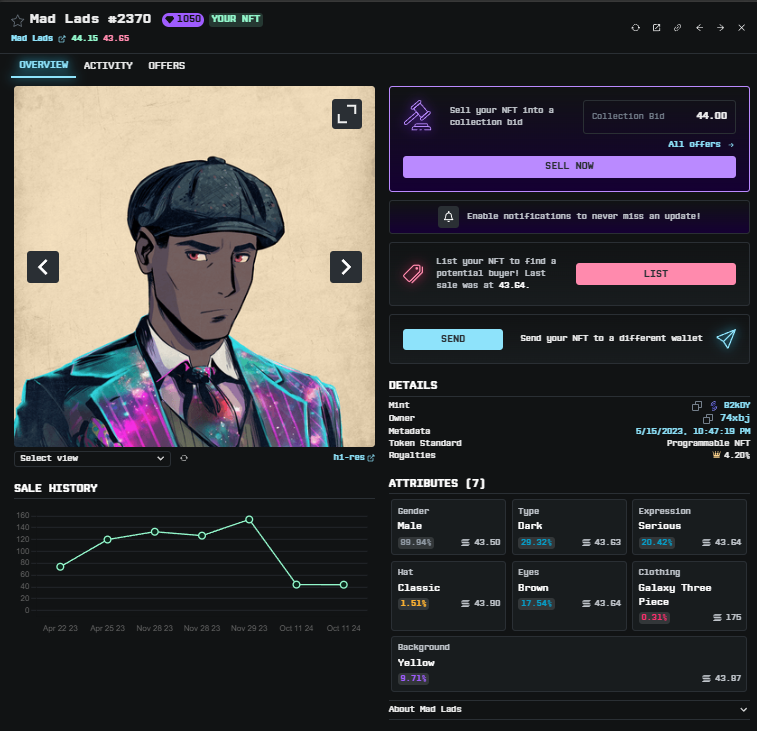Expand About Mad Lads section
Screen dimensions: 757x731
click(x=569, y=709)
